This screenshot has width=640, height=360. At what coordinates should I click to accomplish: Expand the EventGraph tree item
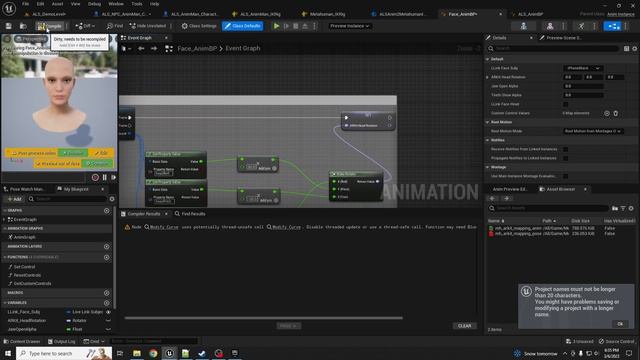(x=4, y=220)
